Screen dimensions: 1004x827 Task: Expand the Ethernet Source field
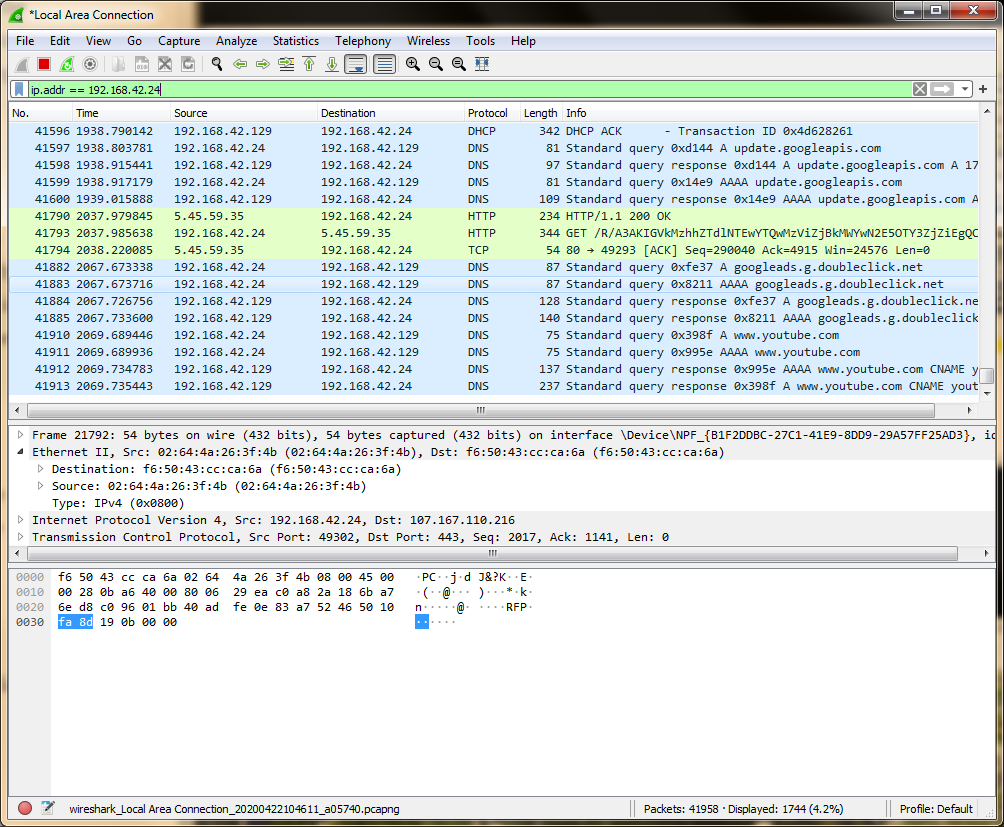click(40, 486)
